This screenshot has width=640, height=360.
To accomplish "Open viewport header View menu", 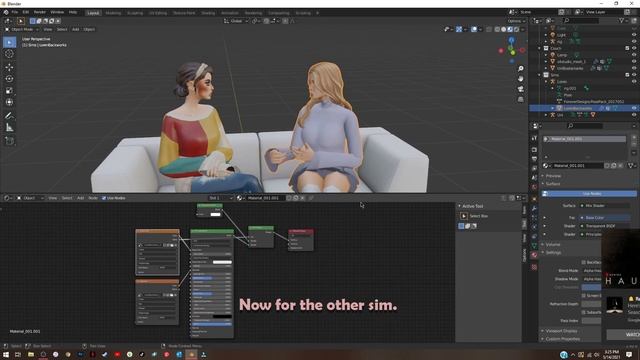I will (x=48, y=29).
